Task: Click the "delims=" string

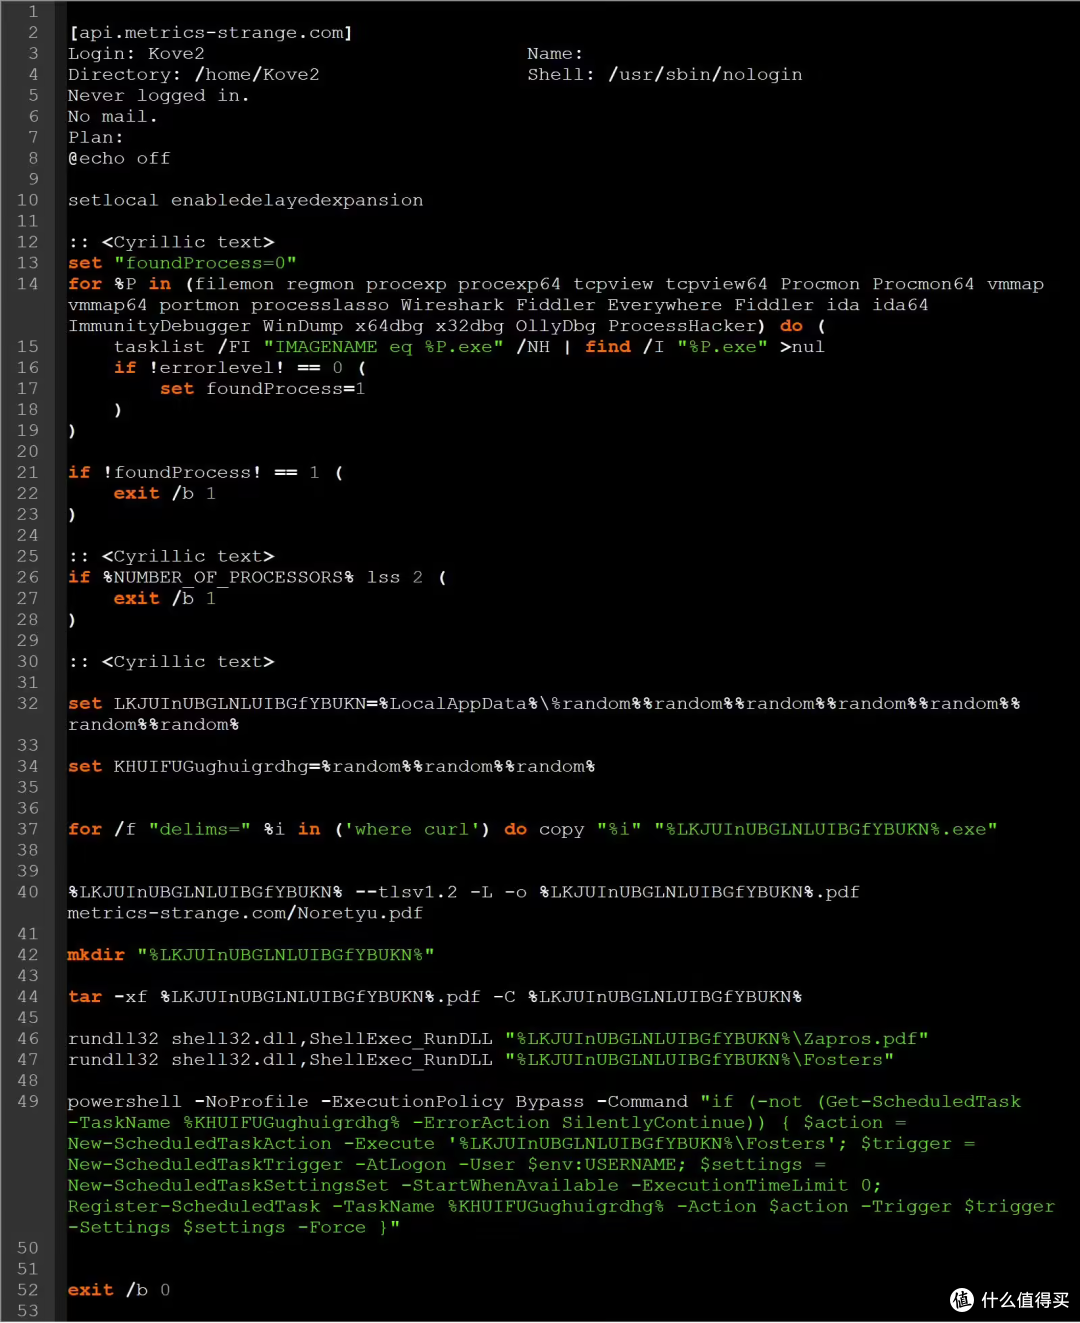Action: click(199, 830)
